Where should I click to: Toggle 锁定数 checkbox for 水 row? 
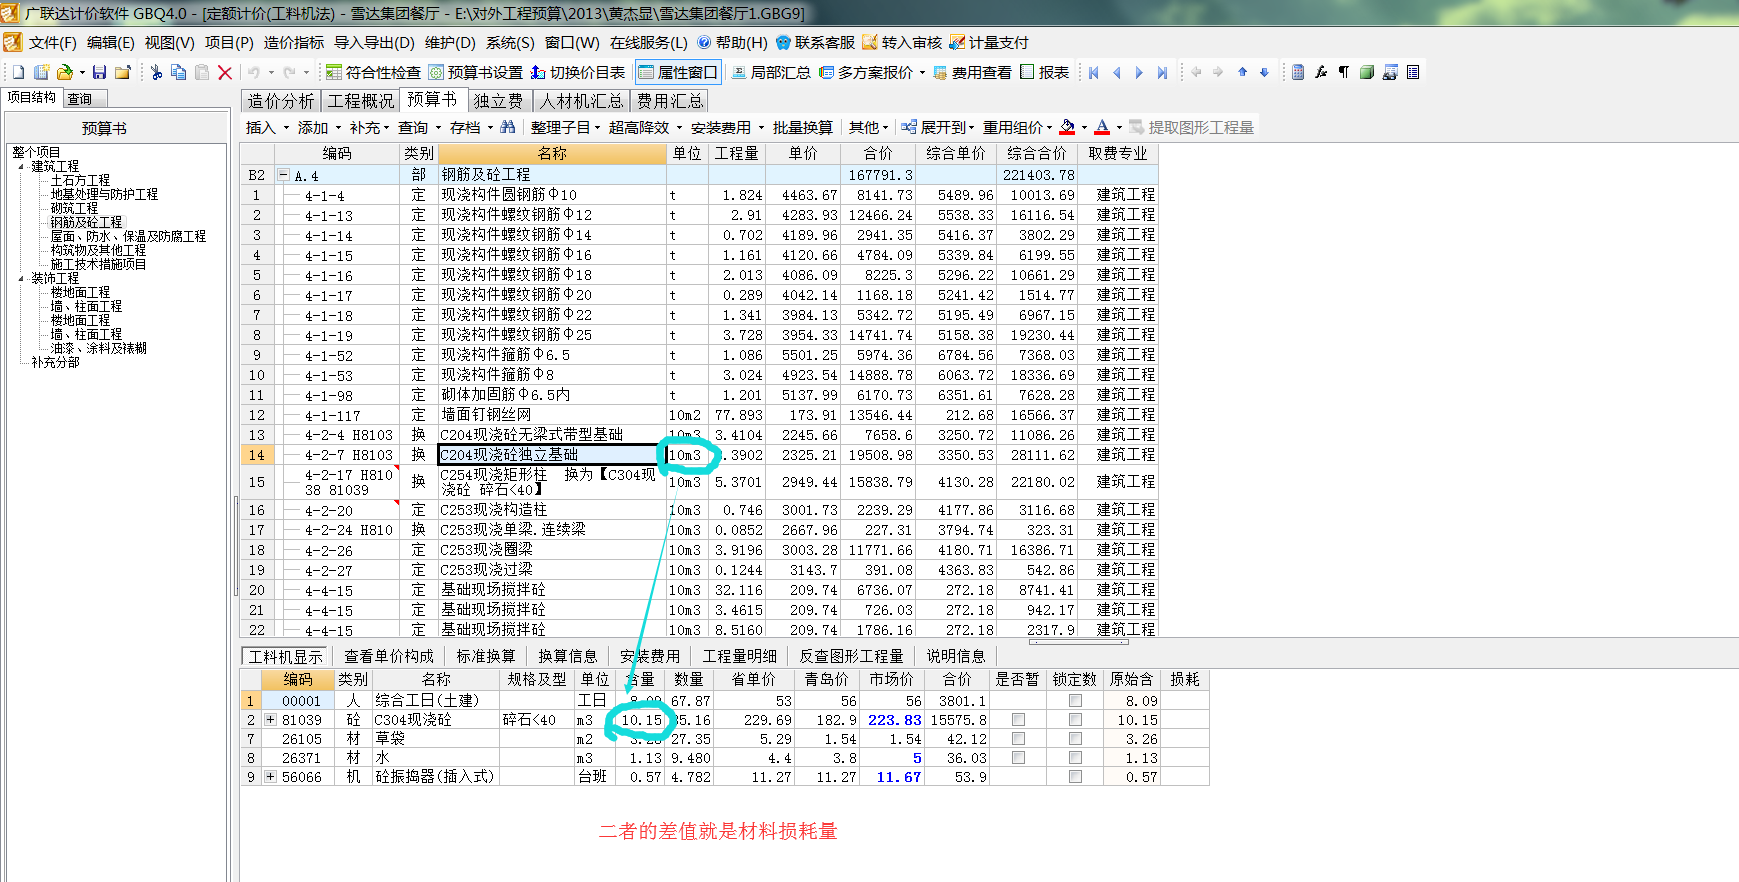tap(1075, 758)
